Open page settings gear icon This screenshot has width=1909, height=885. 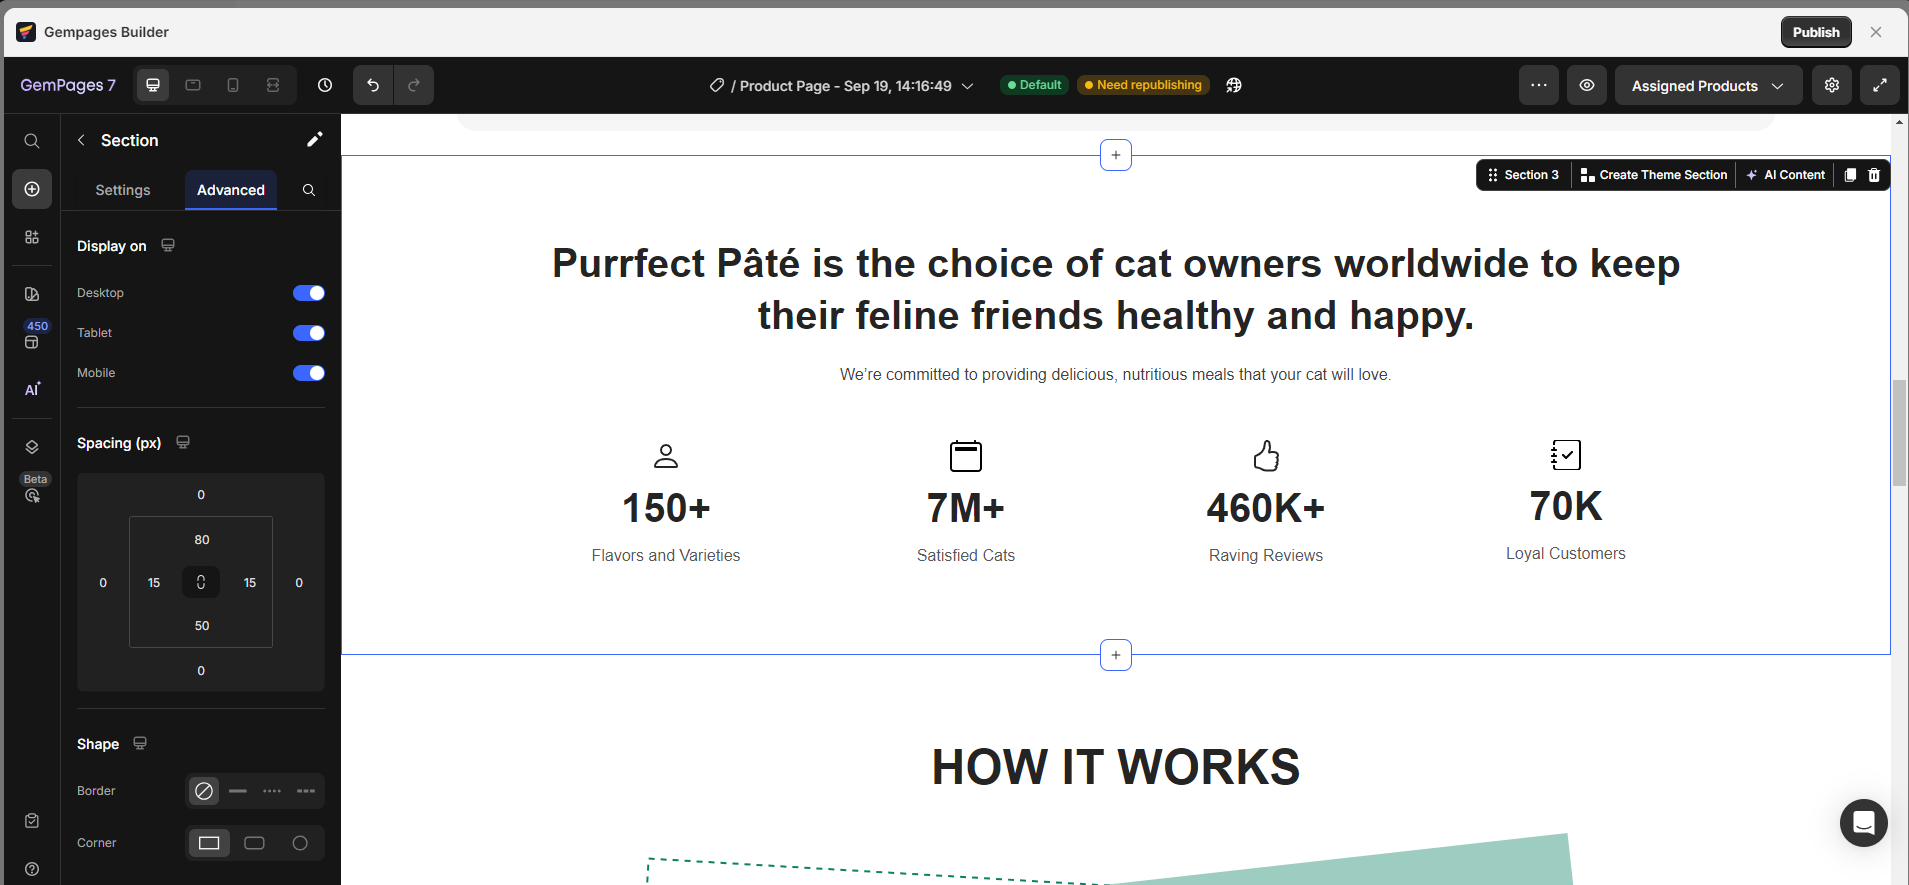point(1831,85)
